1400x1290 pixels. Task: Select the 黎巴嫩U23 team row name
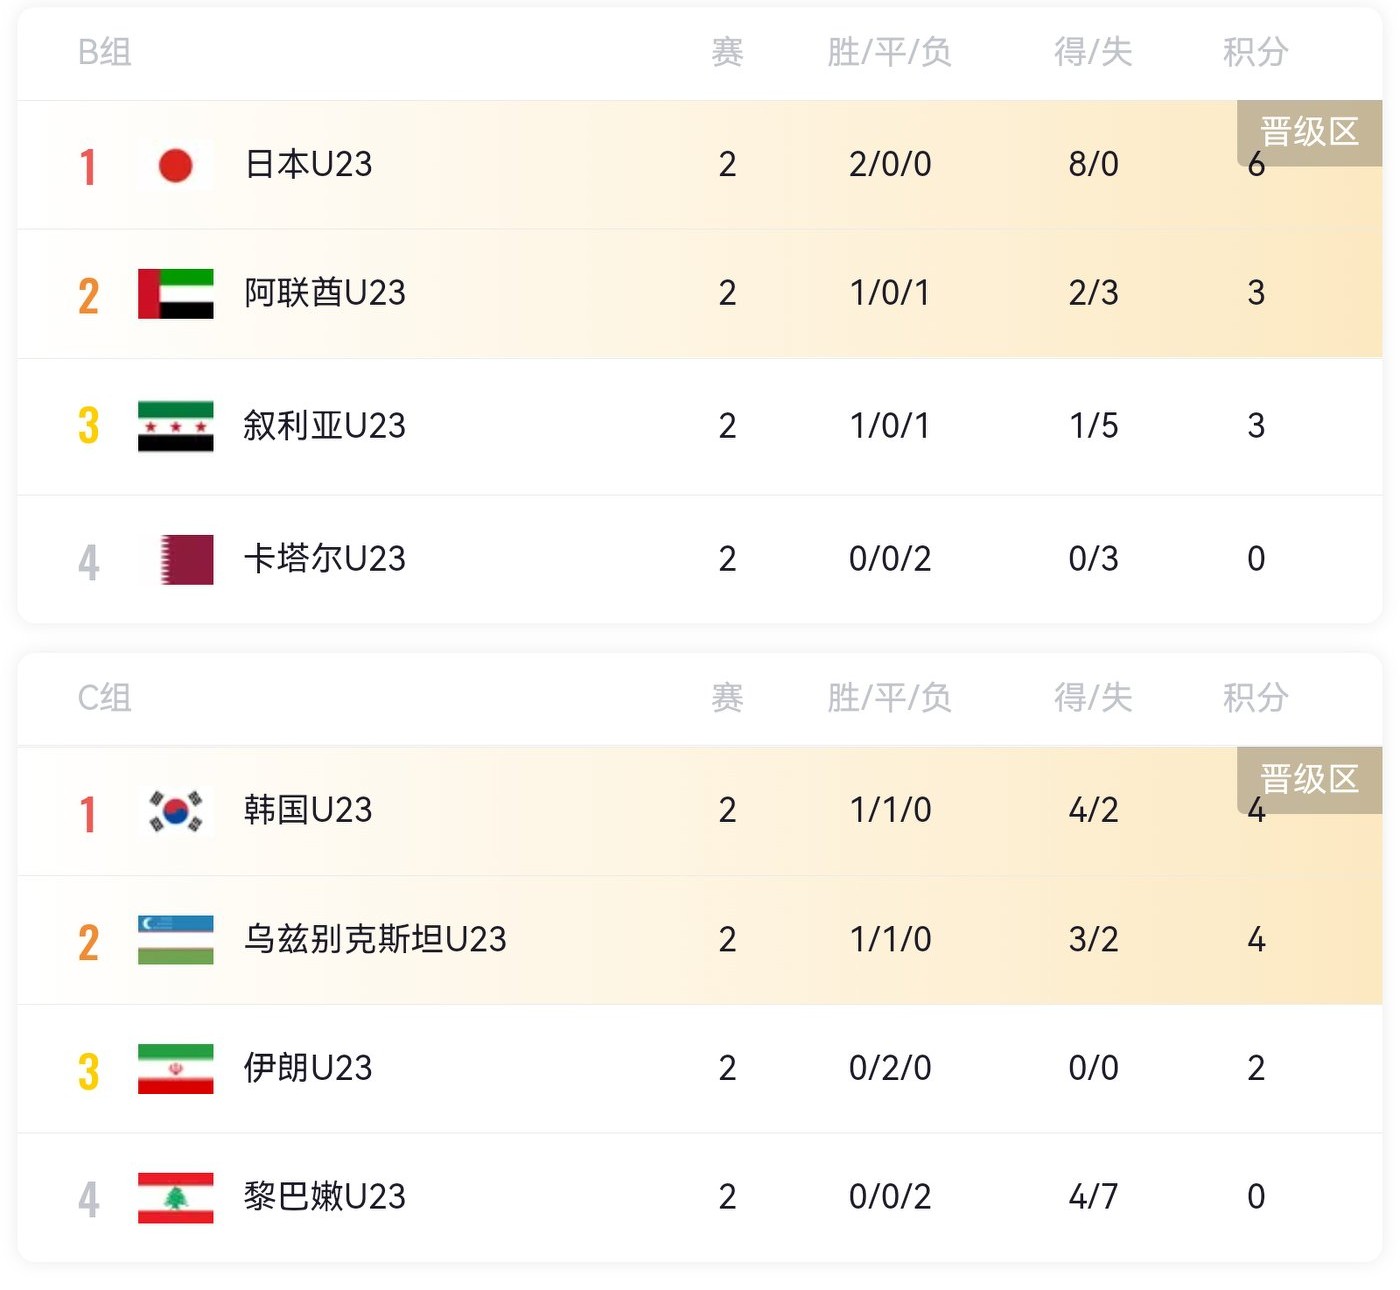pos(325,1197)
